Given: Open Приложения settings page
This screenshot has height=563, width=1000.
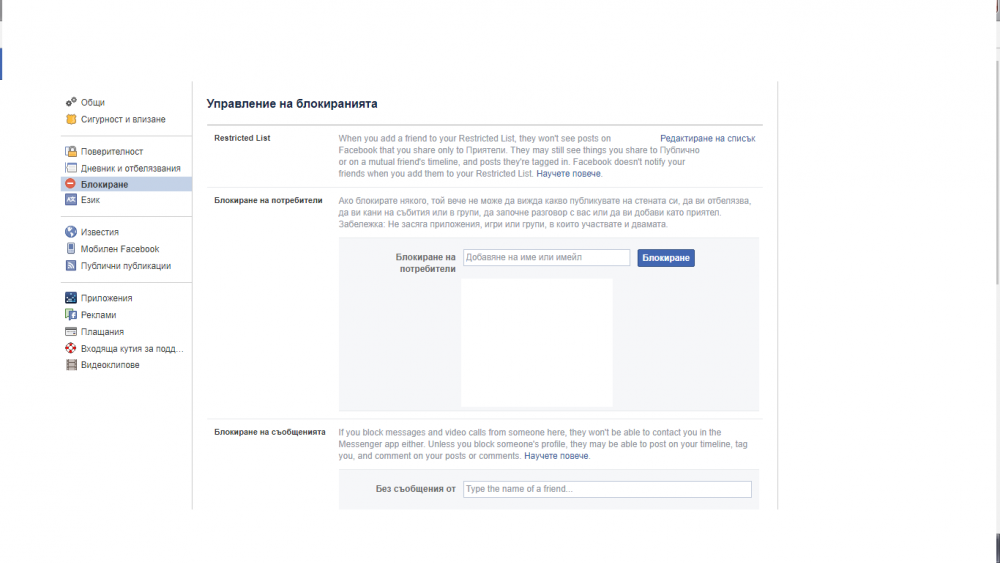Looking at the screenshot, I should pyautogui.click(x=107, y=298).
